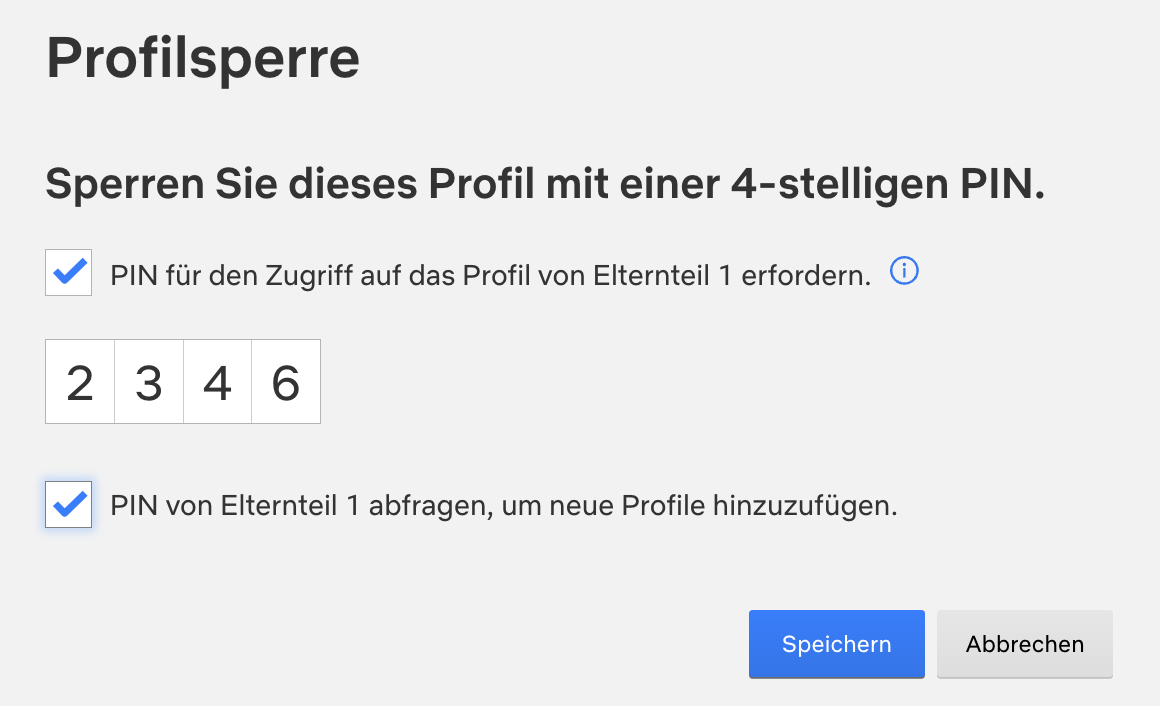1160x706 pixels.
Task: Click the letter i inside the blue circle
Action: [904, 271]
